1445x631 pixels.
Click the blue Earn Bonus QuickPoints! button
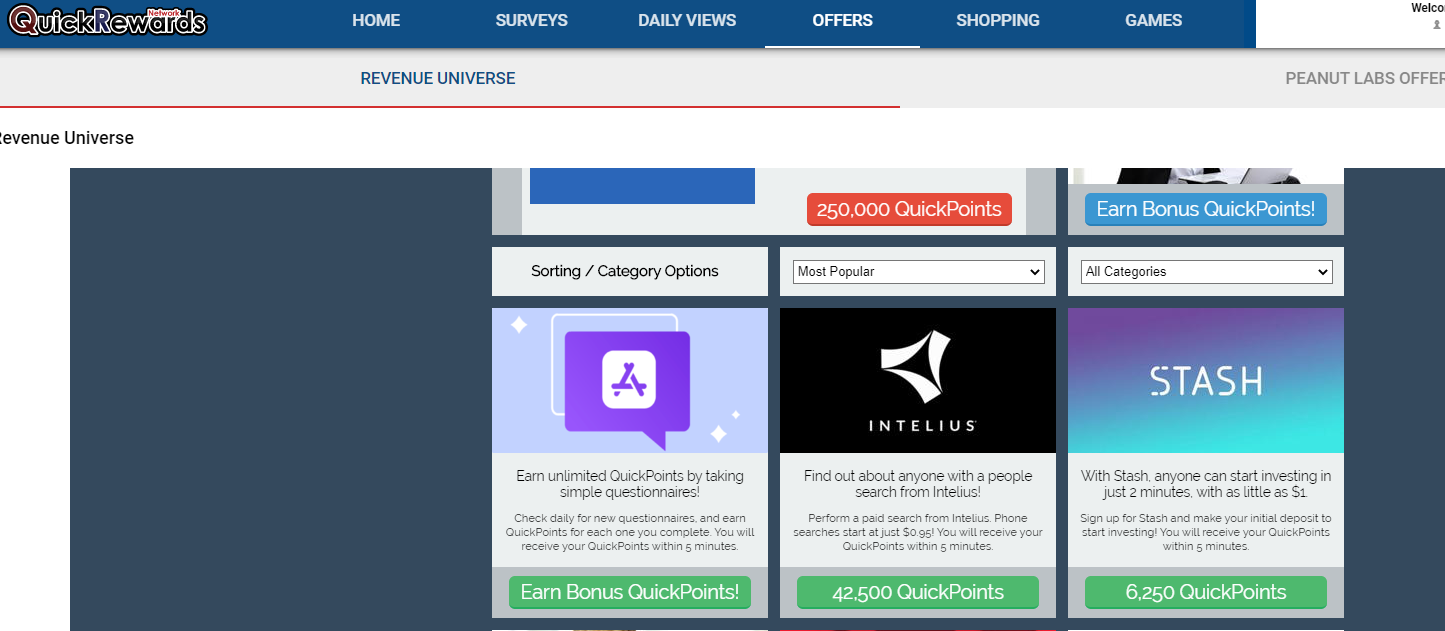coord(1205,209)
